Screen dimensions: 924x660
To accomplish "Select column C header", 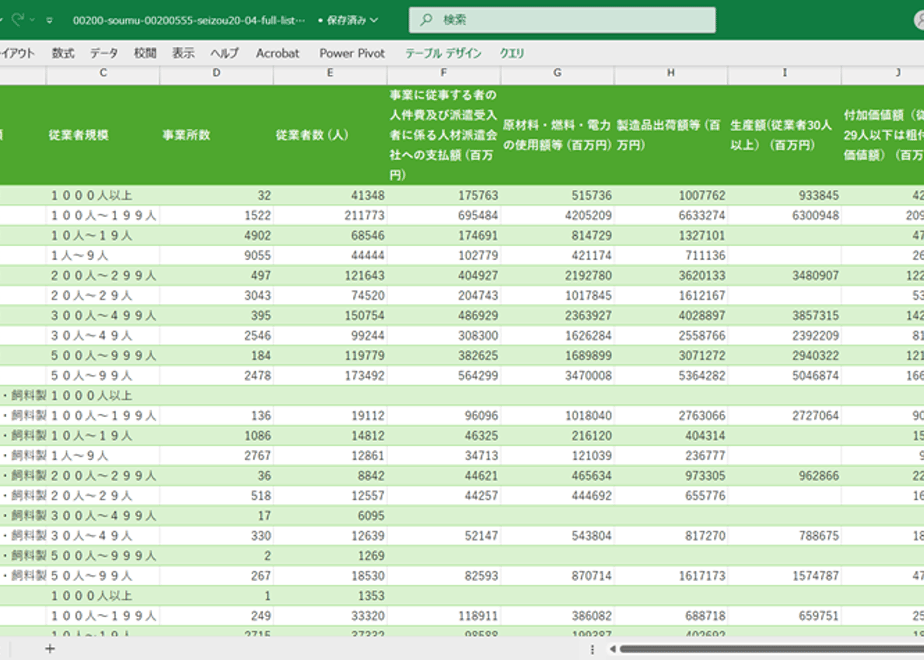I will (103, 73).
